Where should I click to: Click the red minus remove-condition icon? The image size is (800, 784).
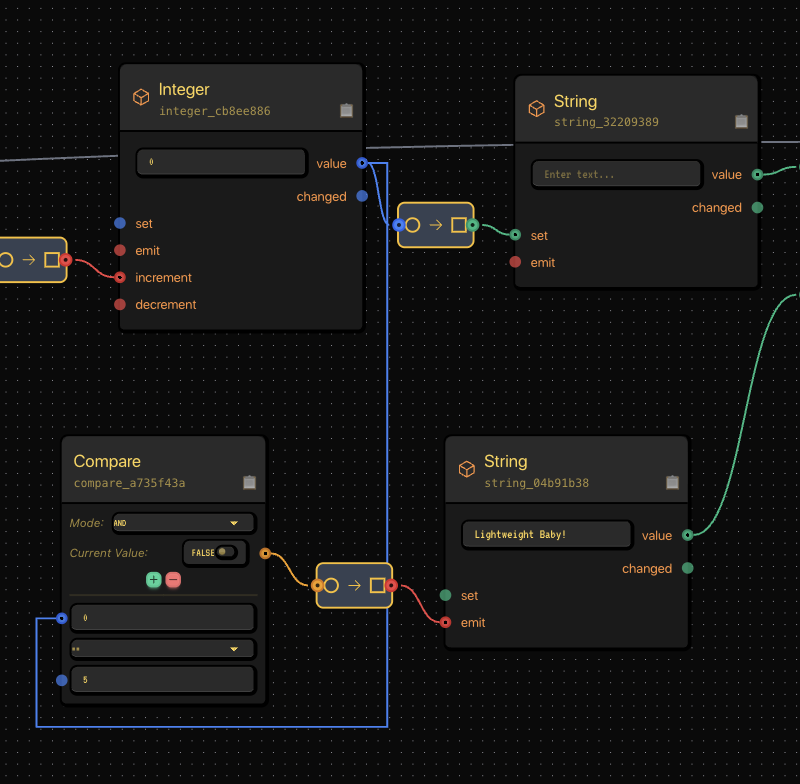pyautogui.click(x=173, y=580)
